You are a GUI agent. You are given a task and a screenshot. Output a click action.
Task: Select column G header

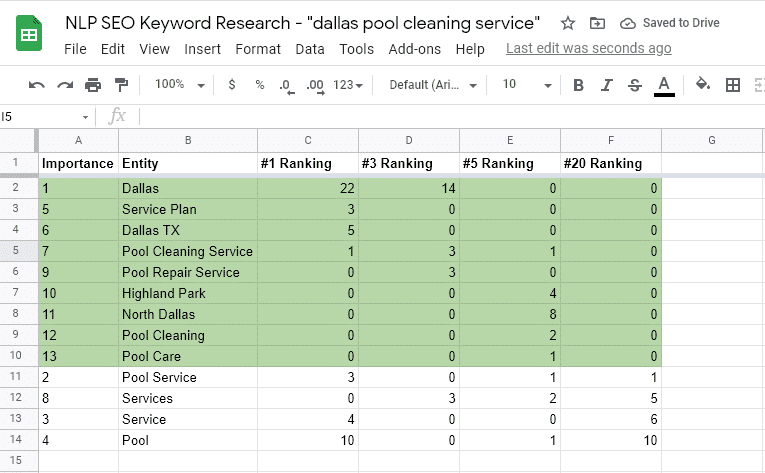pos(712,141)
